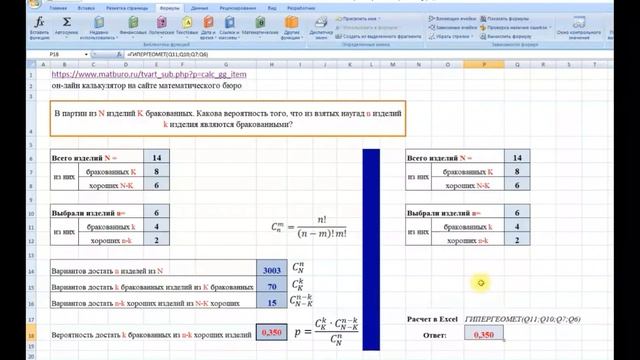
Task: Click Trace Precedents icon
Action: 432,19
